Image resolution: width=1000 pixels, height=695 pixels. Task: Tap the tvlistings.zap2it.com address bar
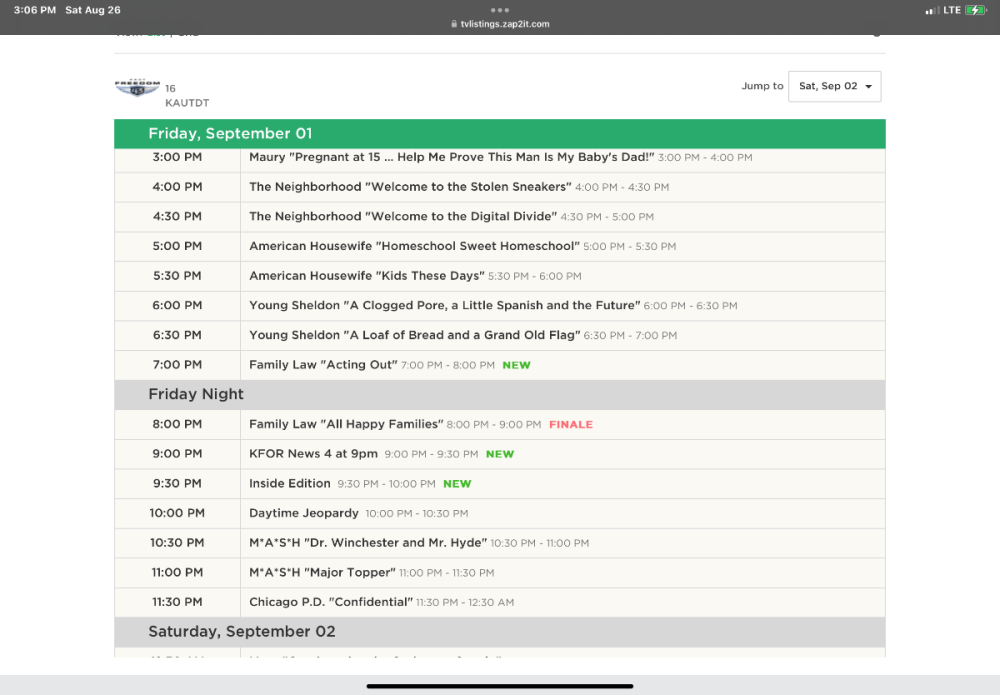pos(500,24)
